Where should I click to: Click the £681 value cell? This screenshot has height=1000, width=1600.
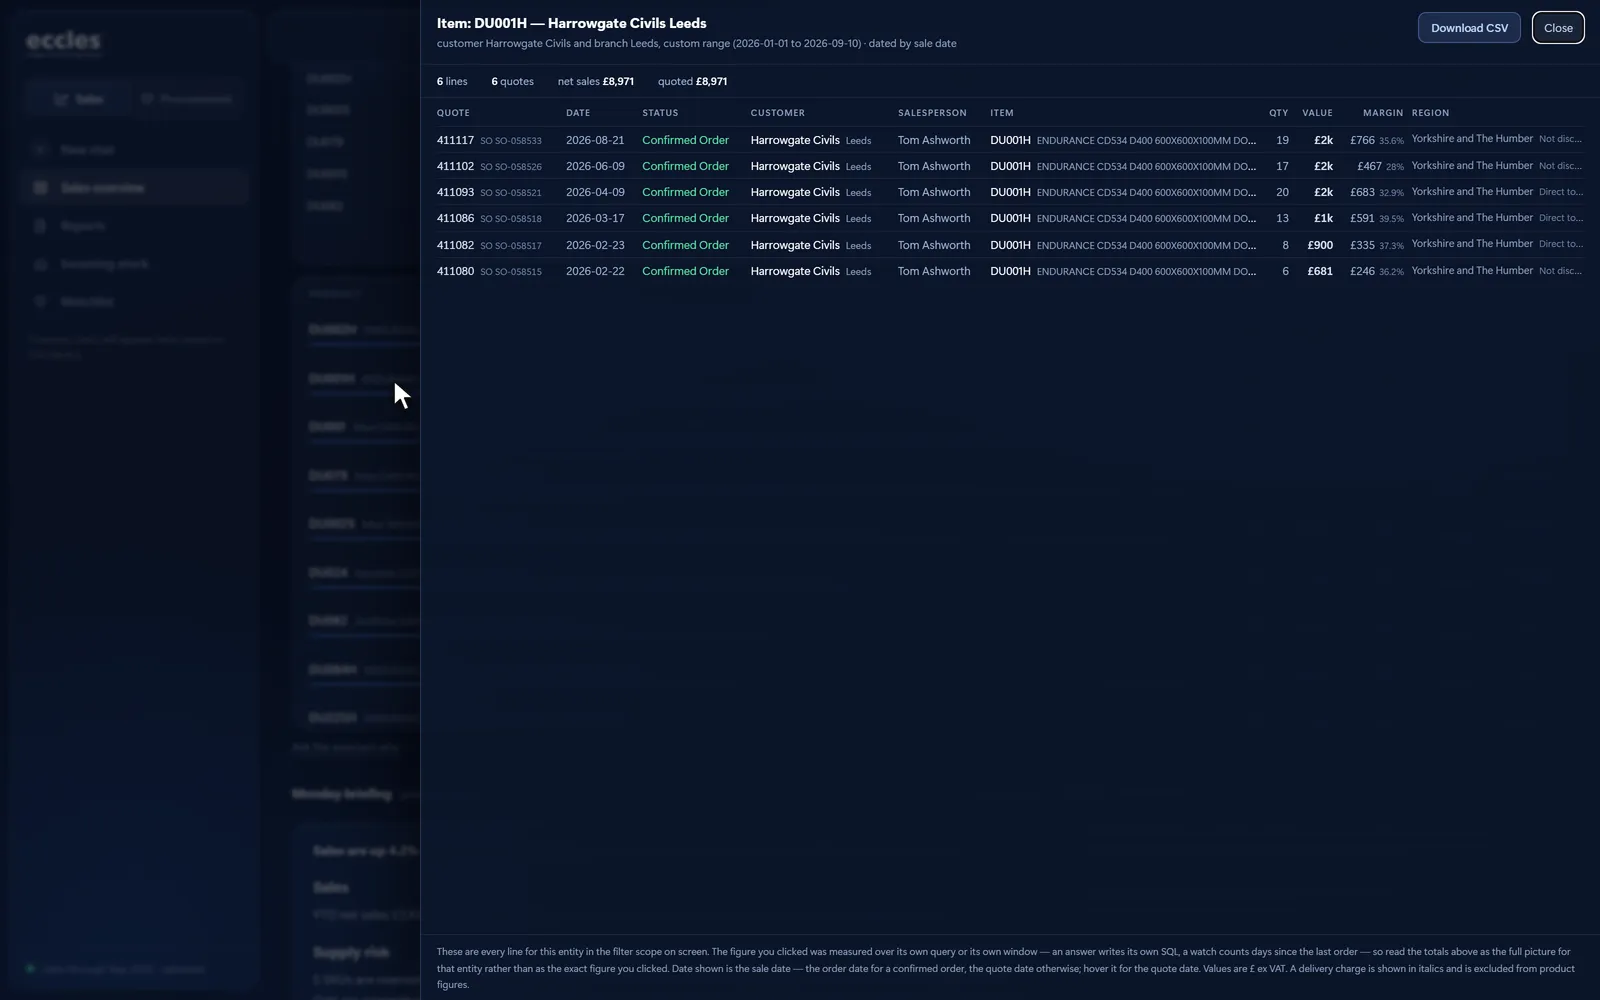coord(1320,271)
